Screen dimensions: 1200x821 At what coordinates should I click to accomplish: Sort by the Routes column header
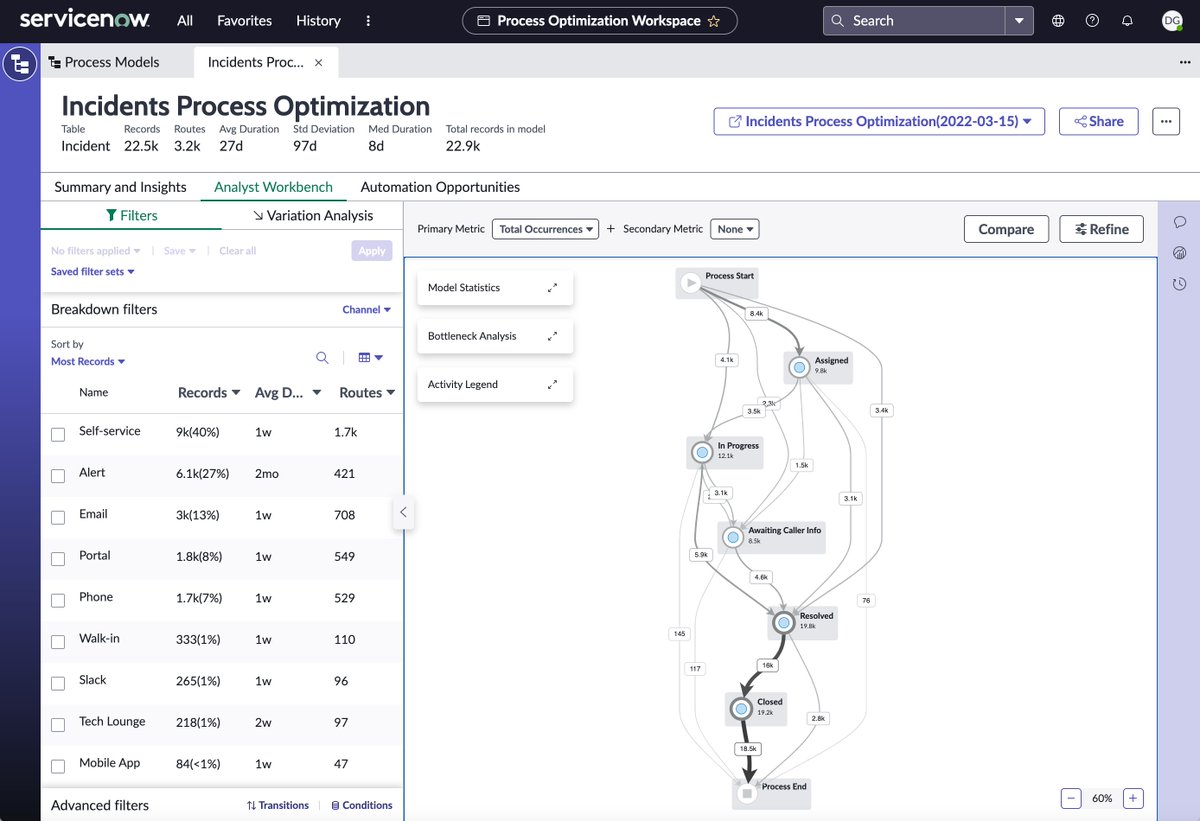pos(366,393)
